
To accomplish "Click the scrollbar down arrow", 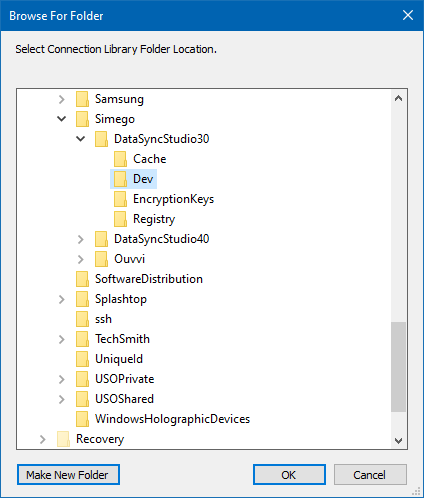I will (x=398, y=441).
